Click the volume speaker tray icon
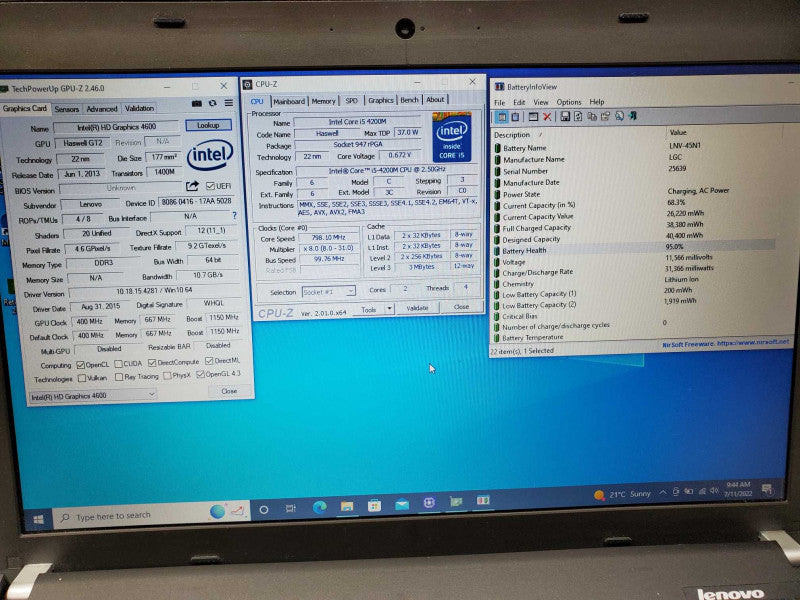The height and width of the screenshot is (600, 800). (x=714, y=491)
